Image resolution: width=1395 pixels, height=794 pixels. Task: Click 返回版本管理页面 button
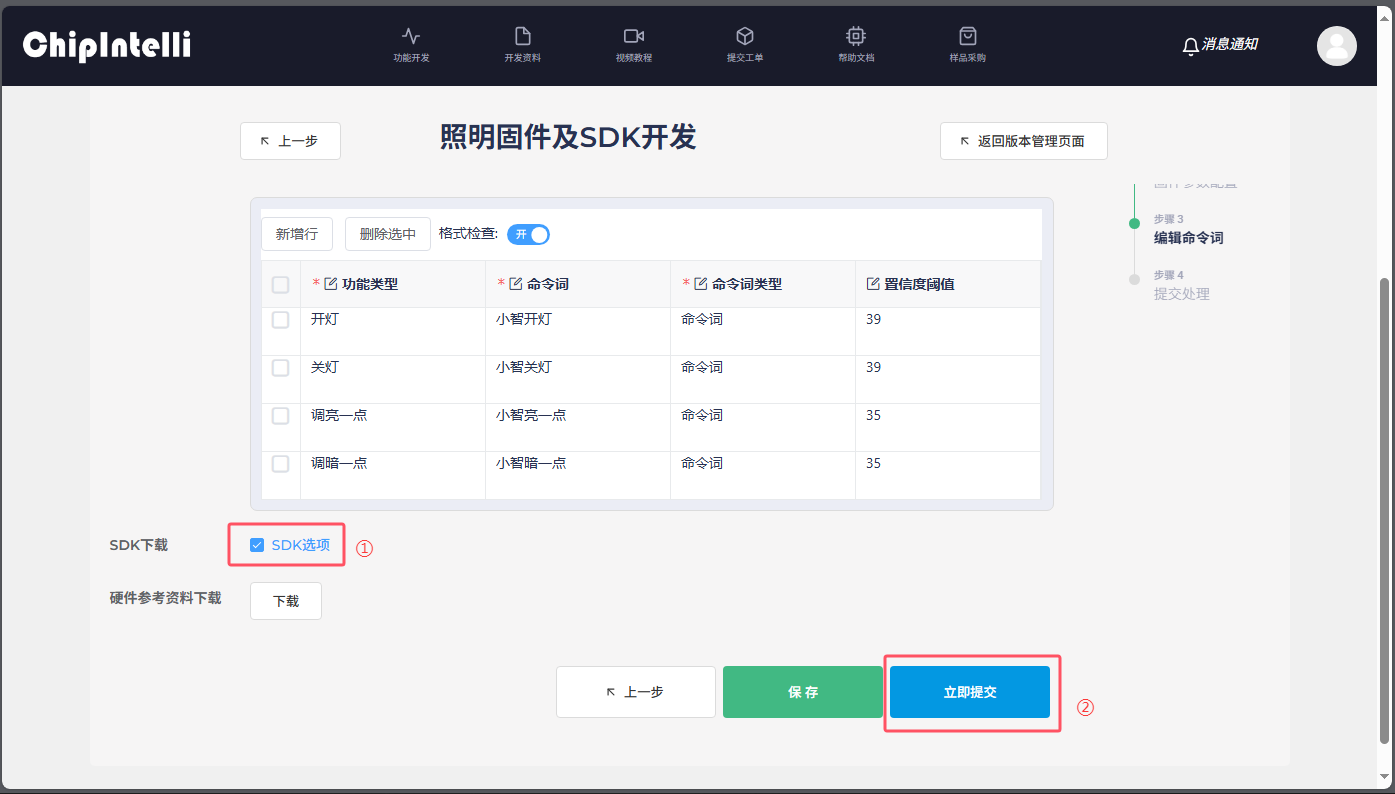(1024, 141)
